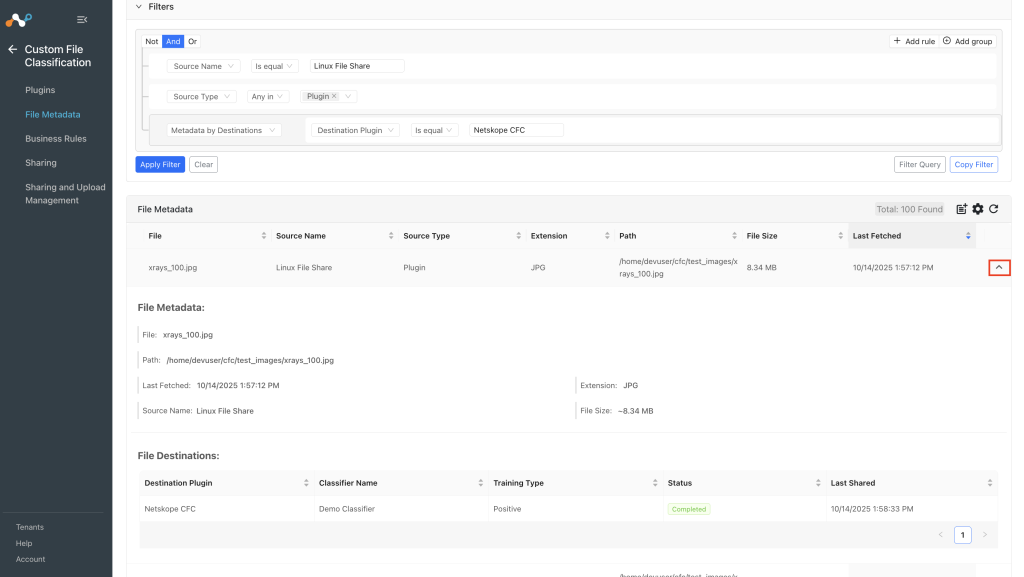Click the Clear button
The height and width of the screenshot is (577, 1024).
click(x=203, y=164)
